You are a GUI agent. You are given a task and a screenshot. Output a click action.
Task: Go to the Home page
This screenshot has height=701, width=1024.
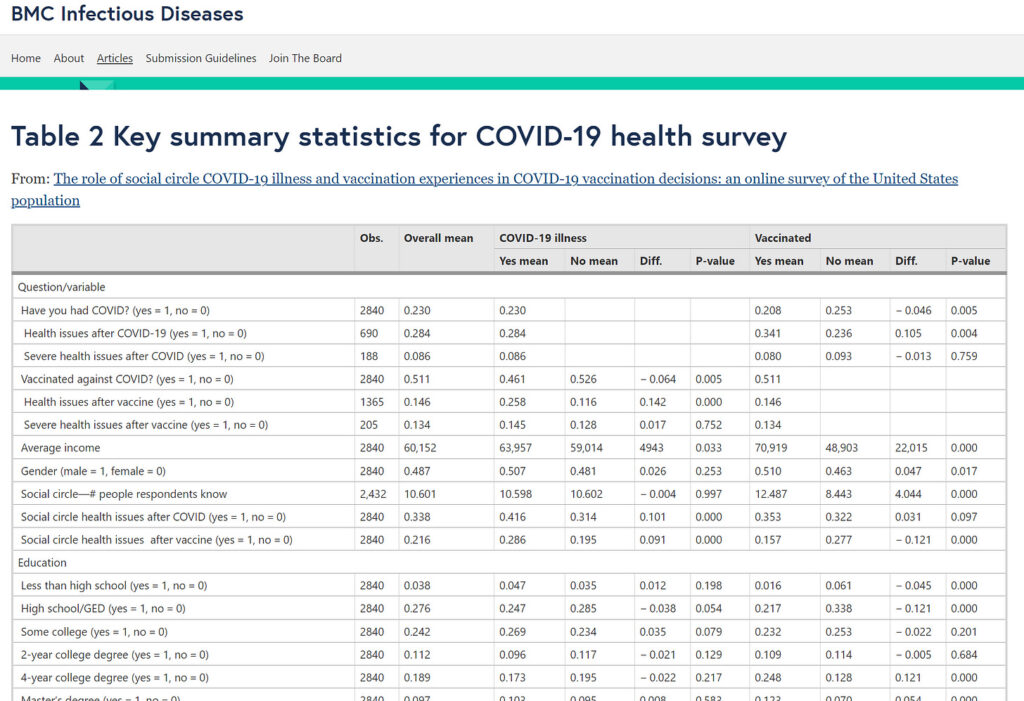pyautogui.click(x=26, y=58)
